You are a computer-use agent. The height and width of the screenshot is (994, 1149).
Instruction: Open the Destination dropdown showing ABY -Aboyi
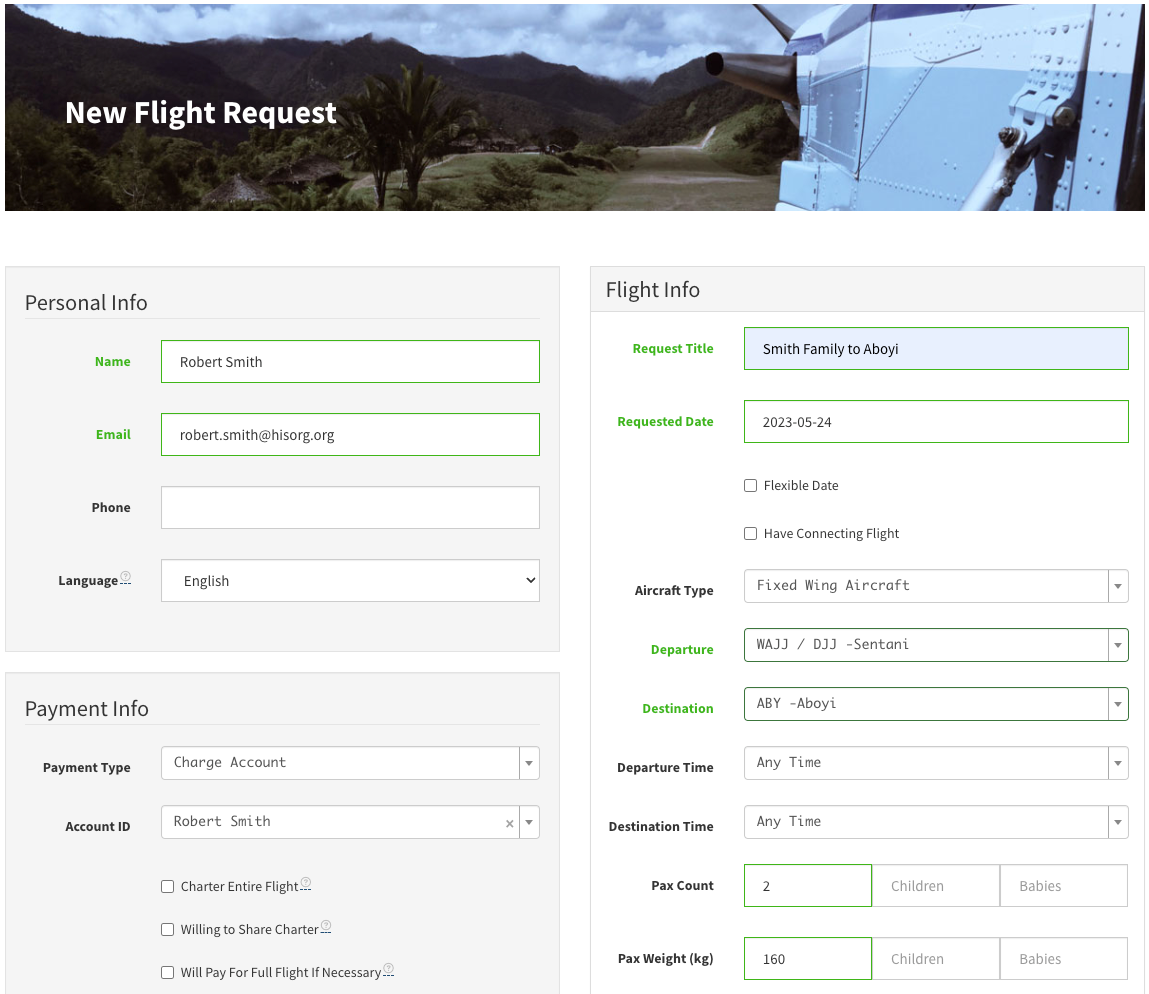tap(1117, 703)
